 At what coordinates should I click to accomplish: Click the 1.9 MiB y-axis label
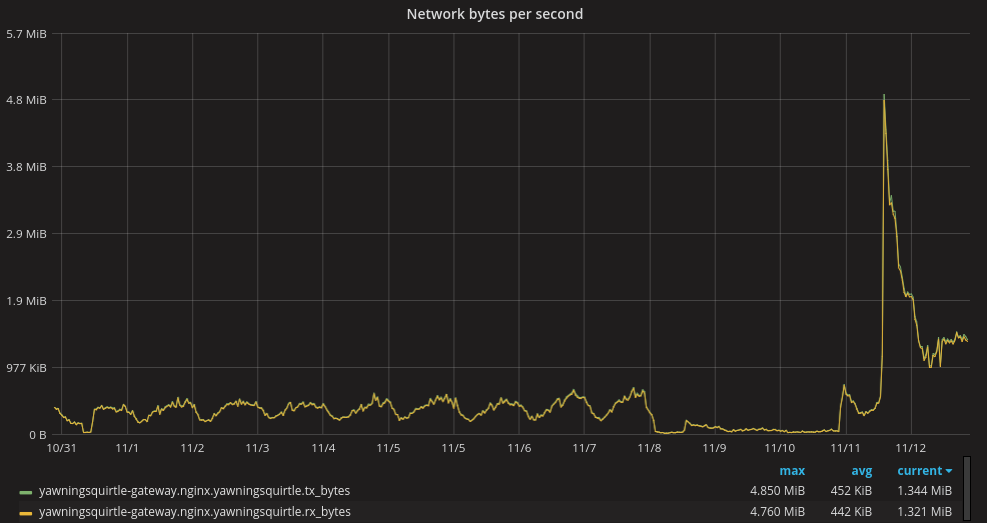tap(26, 301)
